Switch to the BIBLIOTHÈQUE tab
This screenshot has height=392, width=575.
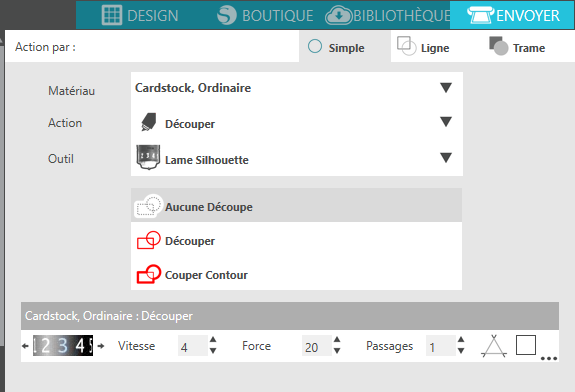(x=388, y=15)
